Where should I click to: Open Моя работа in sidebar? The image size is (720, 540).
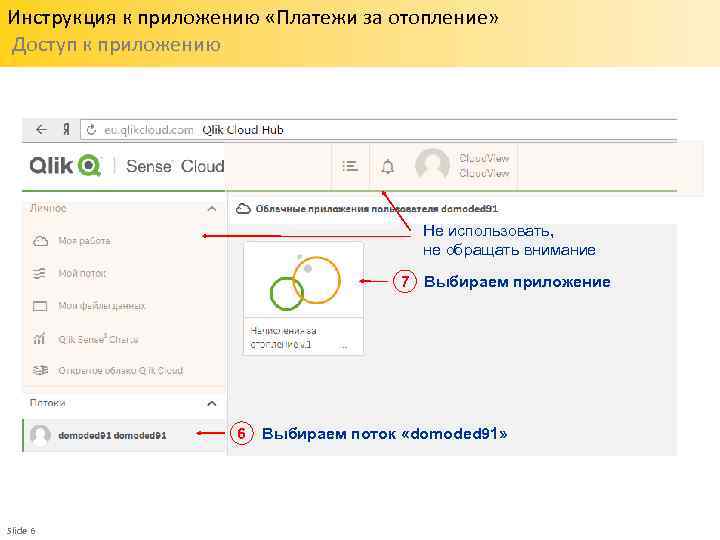click(x=84, y=241)
